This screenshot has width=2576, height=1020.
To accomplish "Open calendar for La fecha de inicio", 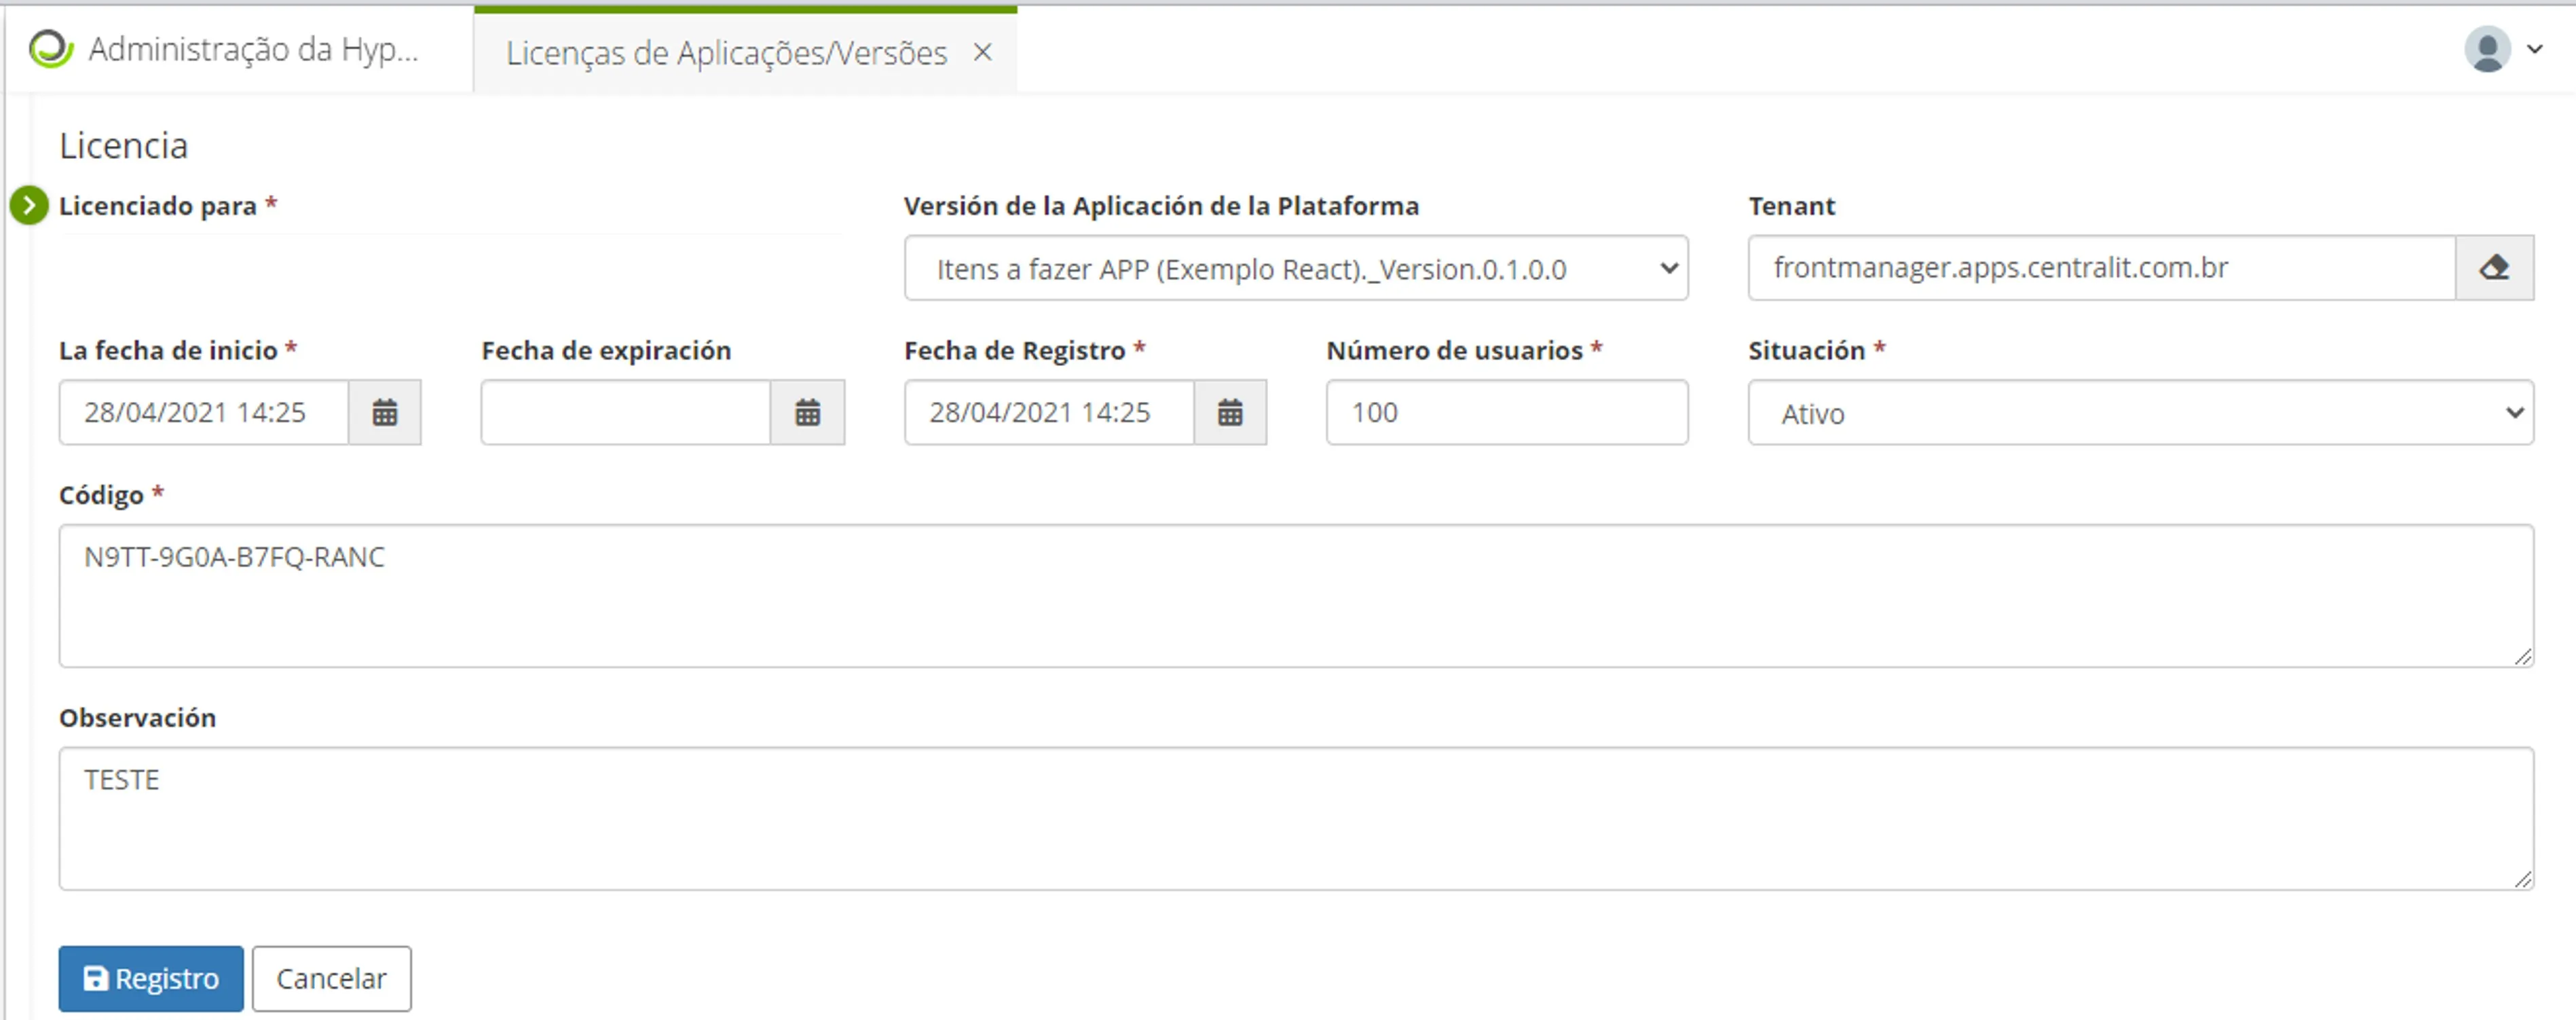I will click(385, 412).
